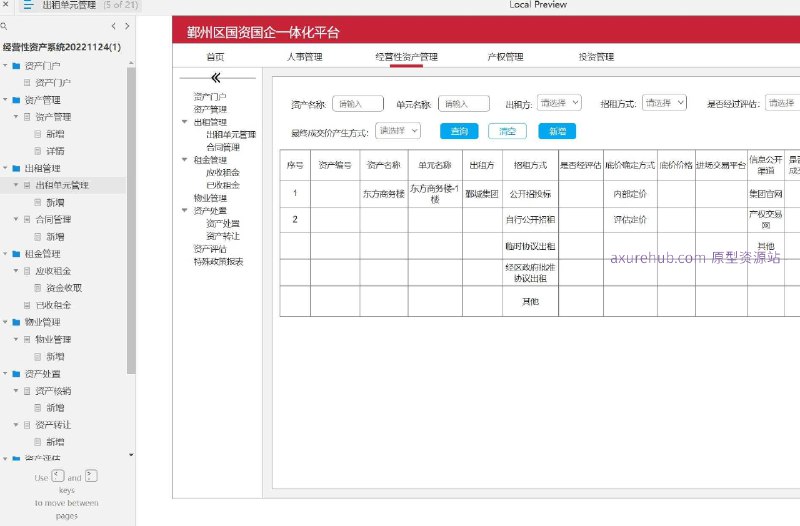Select 已收租金 page in sidebar
The height and width of the screenshot is (526, 800).
click(x=53, y=305)
